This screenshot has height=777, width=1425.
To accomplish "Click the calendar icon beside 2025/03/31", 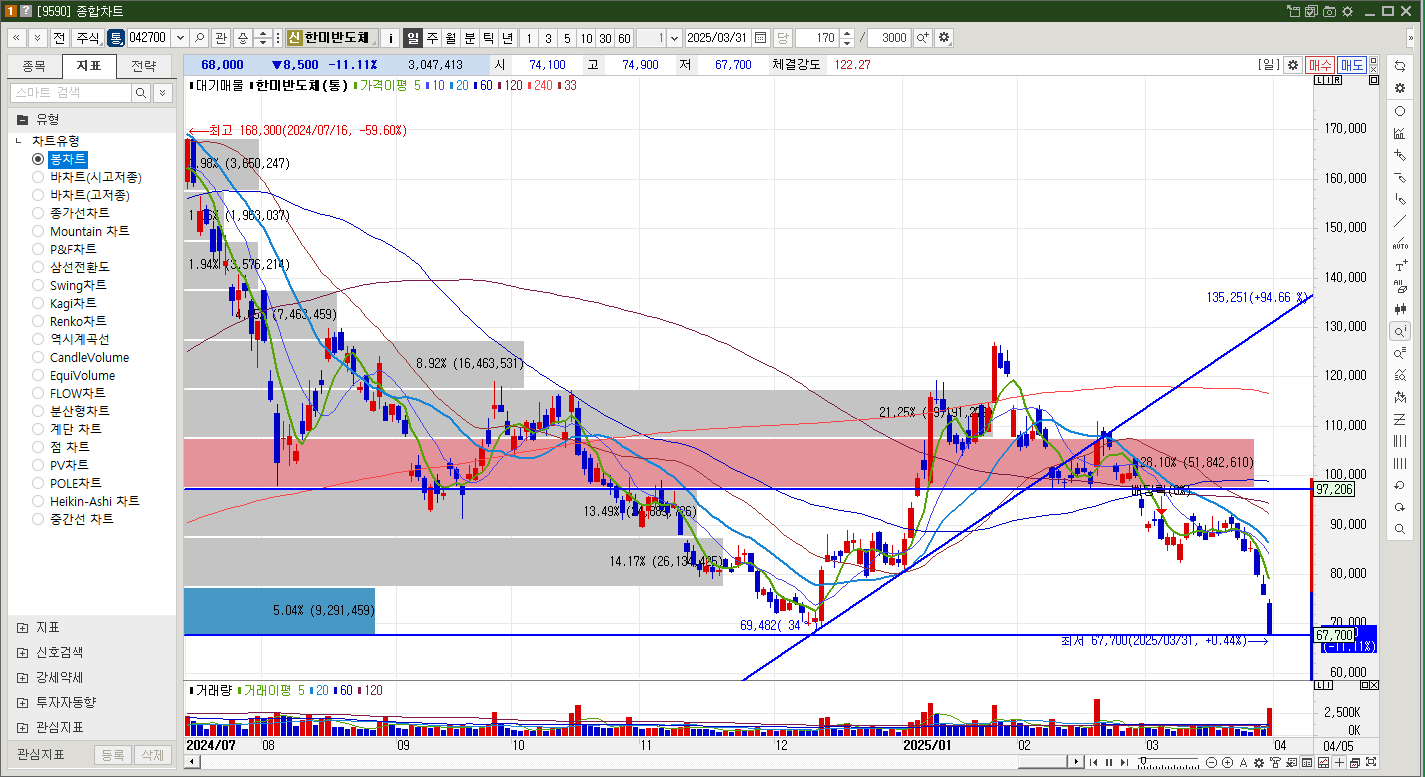I will [761, 38].
